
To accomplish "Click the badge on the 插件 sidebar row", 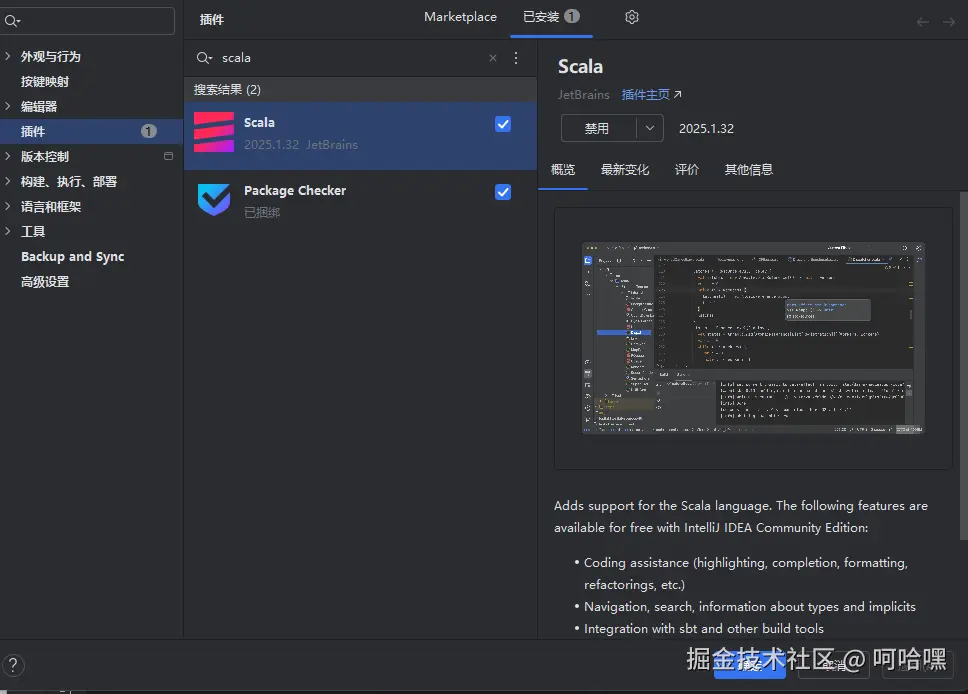I will pyautogui.click(x=149, y=131).
